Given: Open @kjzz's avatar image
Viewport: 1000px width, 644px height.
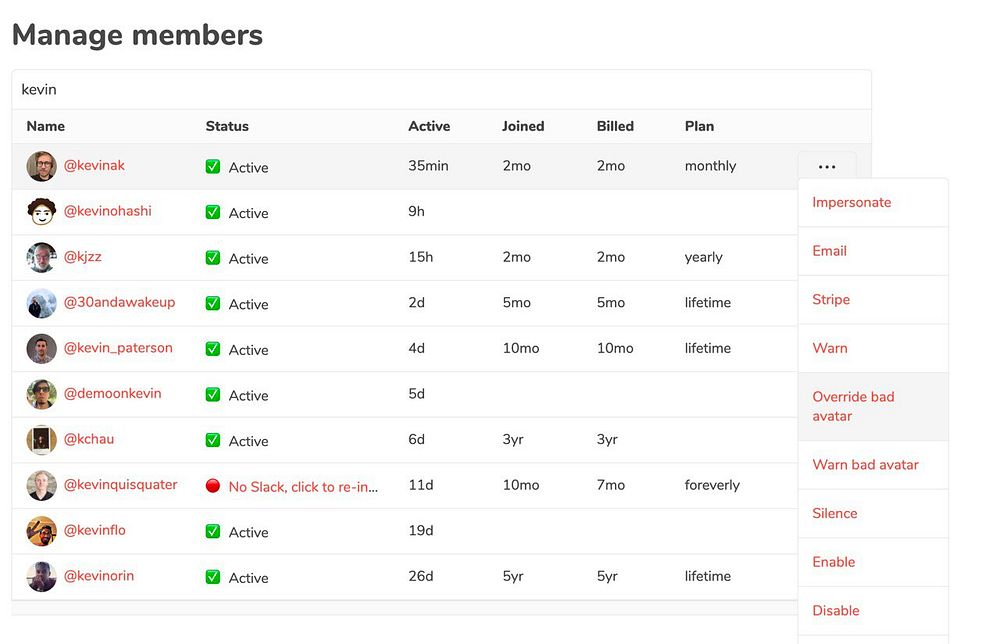Looking at the screenshot, I should [41, 257].
